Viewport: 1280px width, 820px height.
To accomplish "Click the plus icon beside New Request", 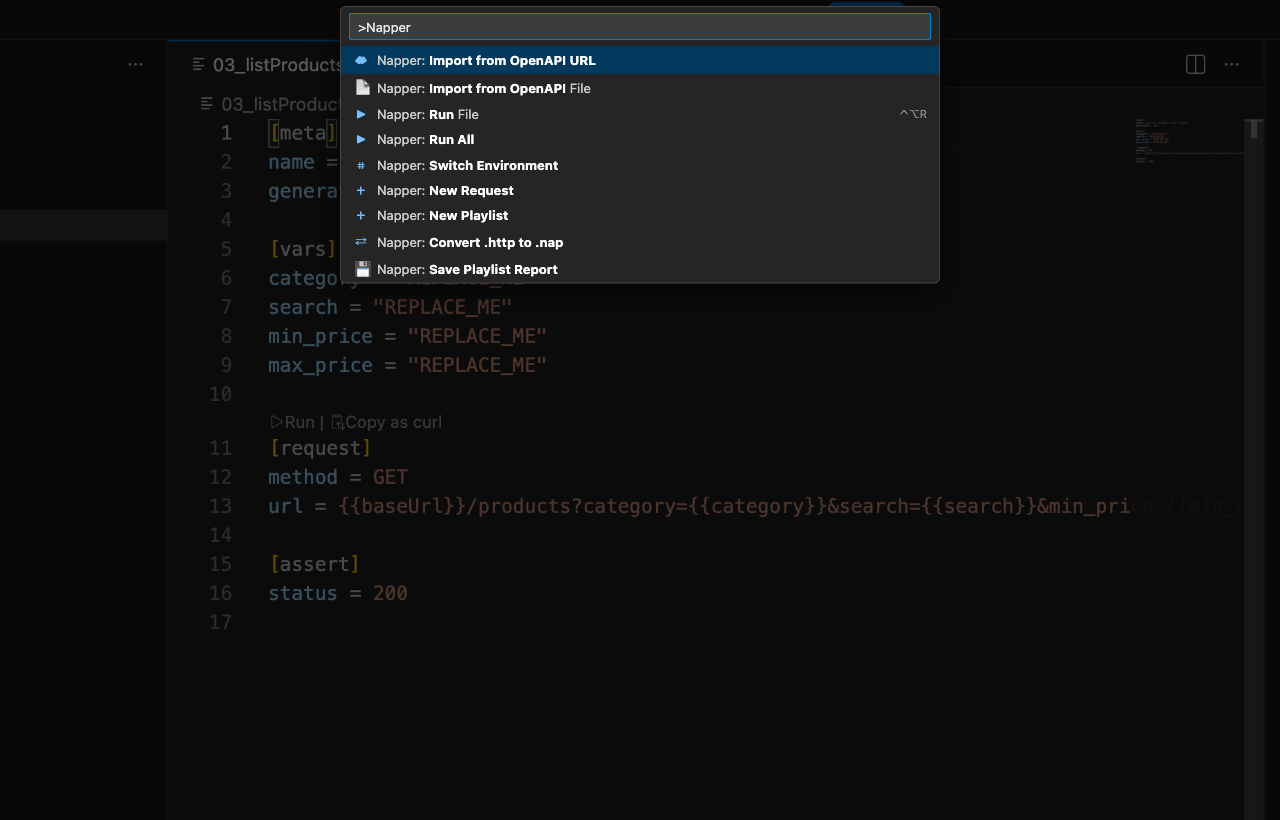I will [361, 190].
